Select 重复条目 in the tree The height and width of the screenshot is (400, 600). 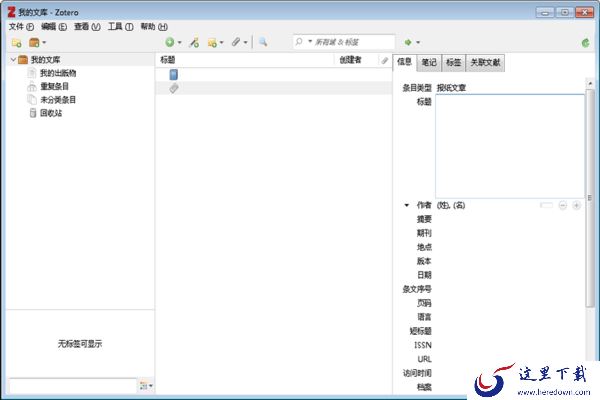[x=54, y=87]
